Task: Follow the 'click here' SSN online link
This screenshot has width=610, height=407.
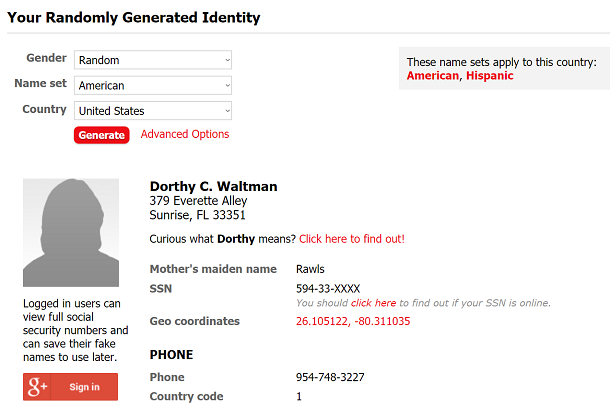Action: (373, 303)
